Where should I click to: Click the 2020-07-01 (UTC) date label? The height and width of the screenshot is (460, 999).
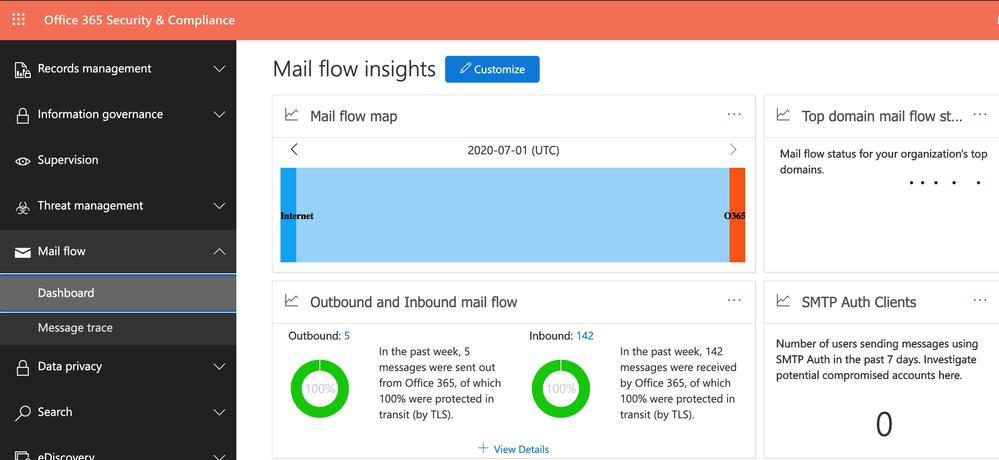click(x=514, y=151)
